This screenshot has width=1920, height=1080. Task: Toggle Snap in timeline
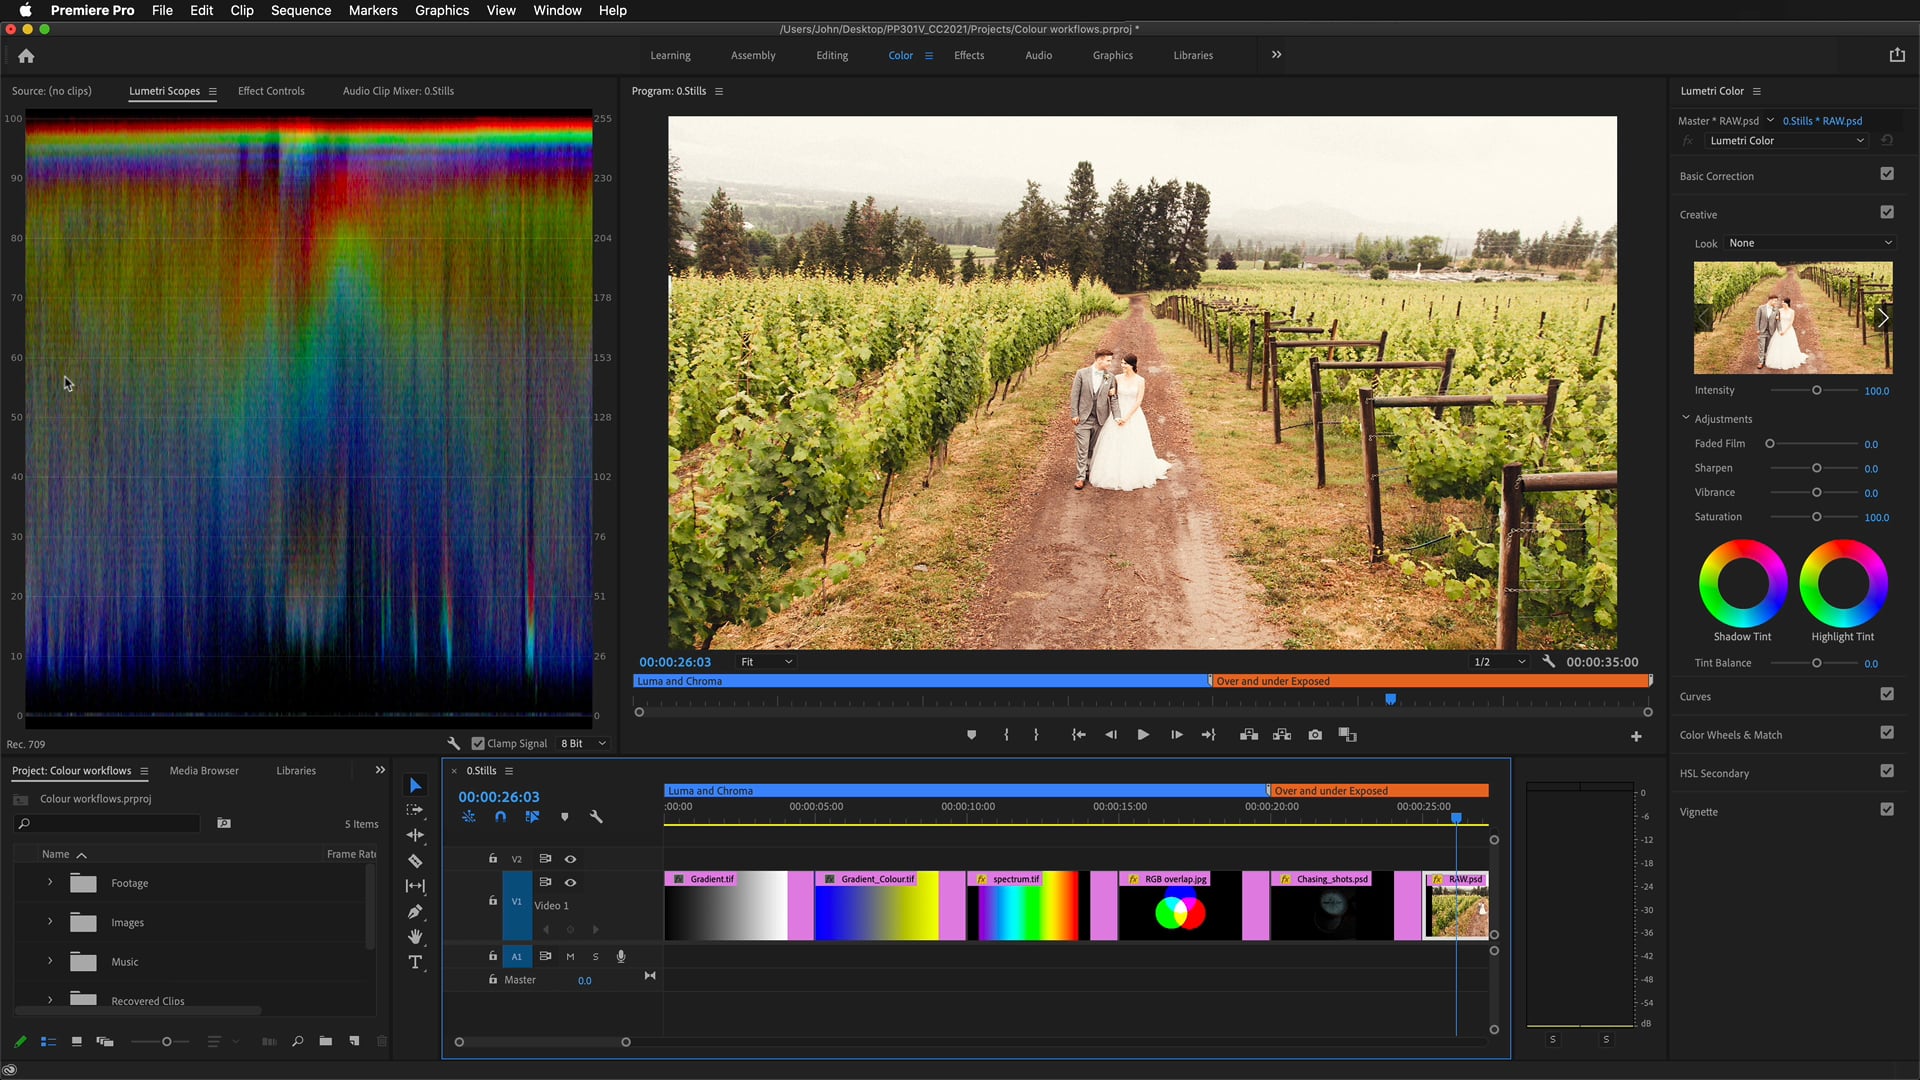(x=500, y=817)
